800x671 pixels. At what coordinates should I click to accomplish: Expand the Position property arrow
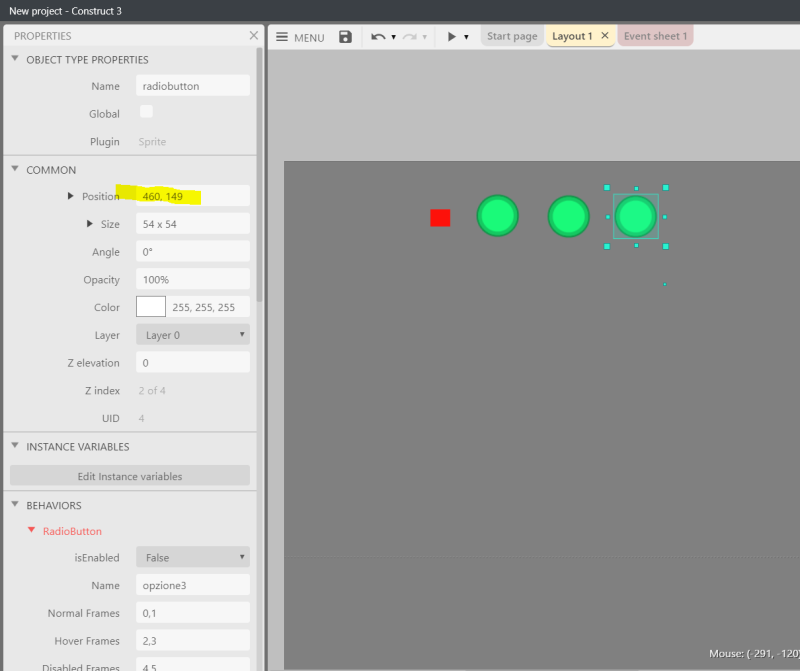70,196
